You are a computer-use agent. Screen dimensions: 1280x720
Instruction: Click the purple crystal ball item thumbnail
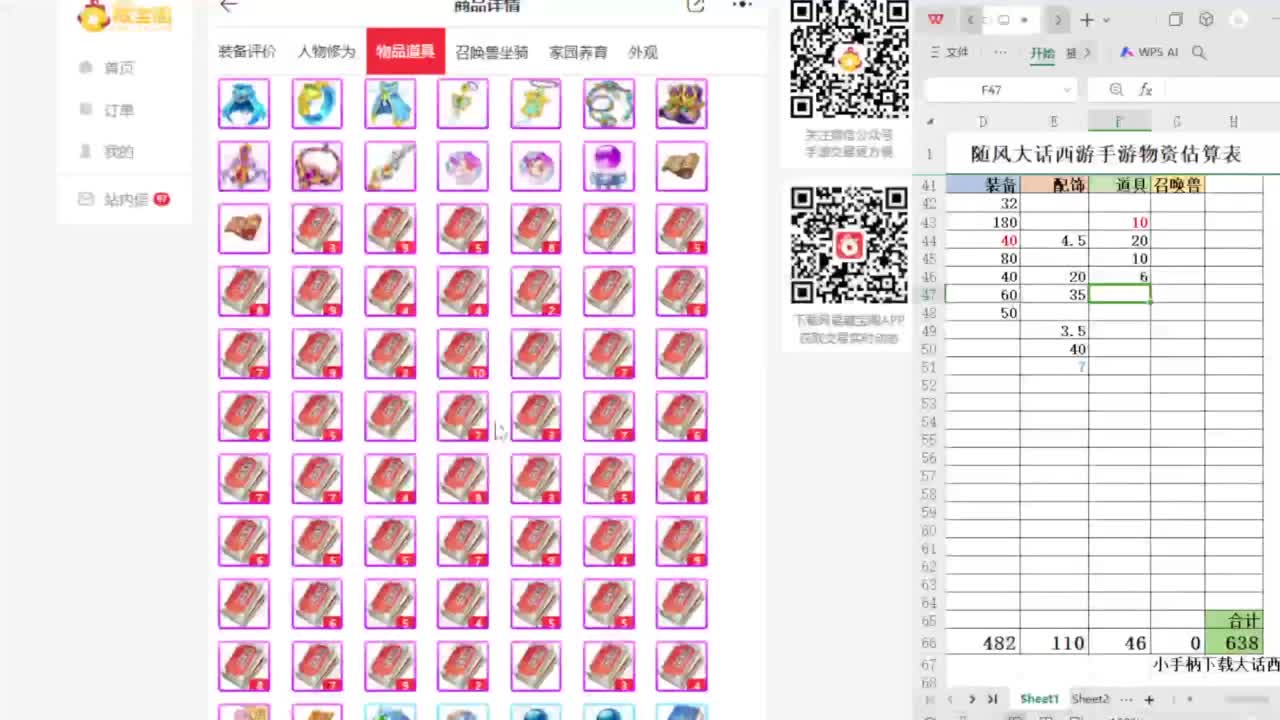pos(608,166)
